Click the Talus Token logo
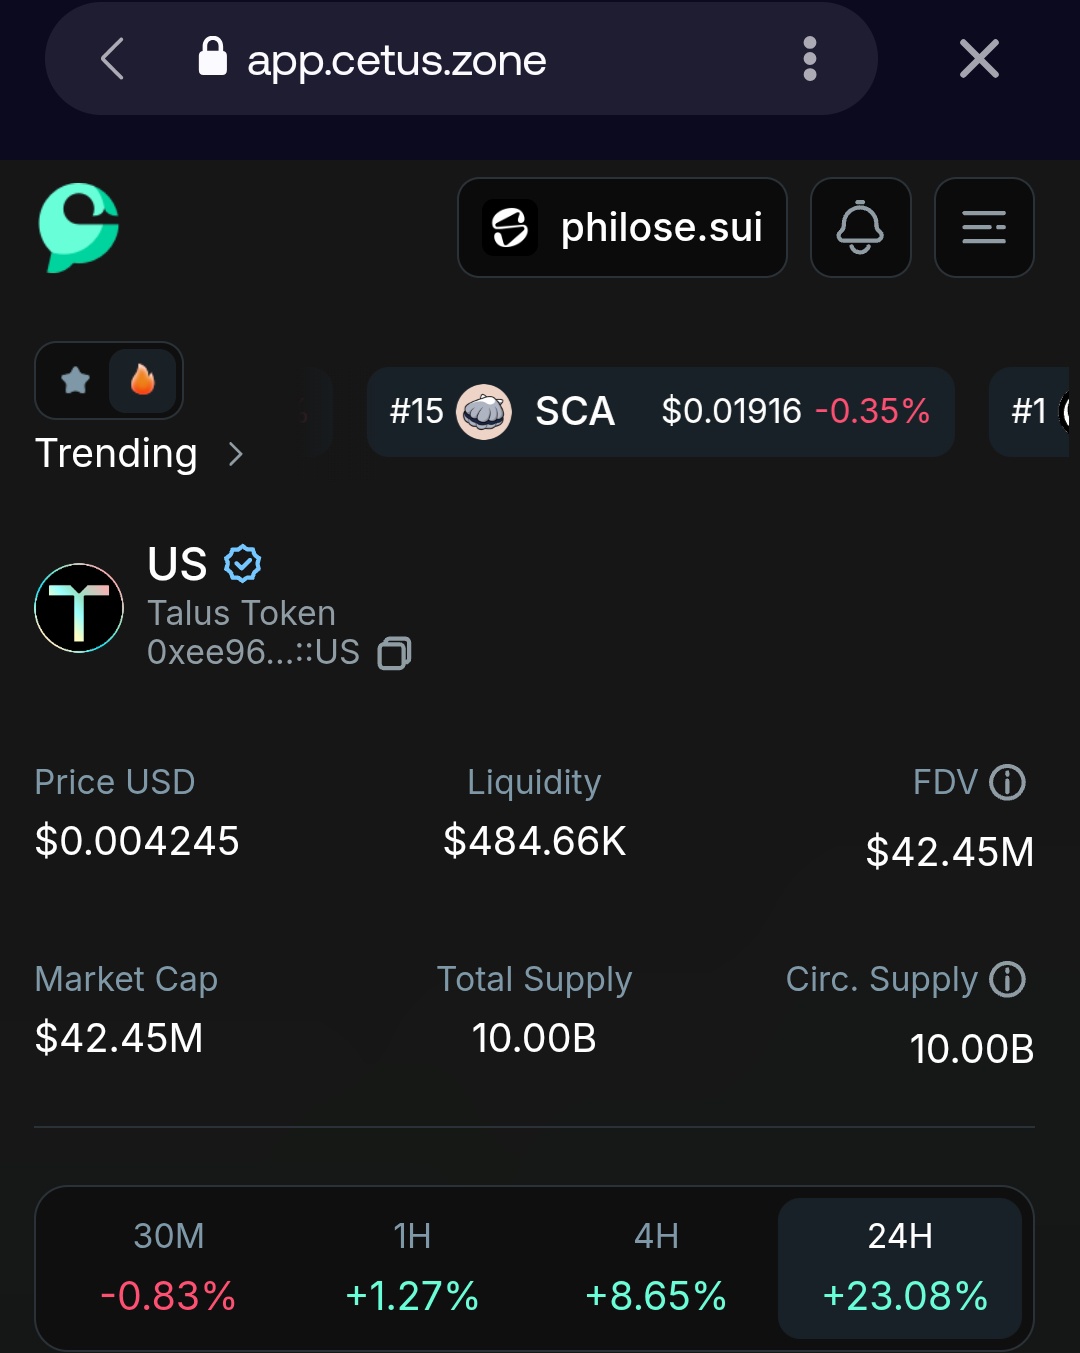1080x1353 pixels. point(79,608)
